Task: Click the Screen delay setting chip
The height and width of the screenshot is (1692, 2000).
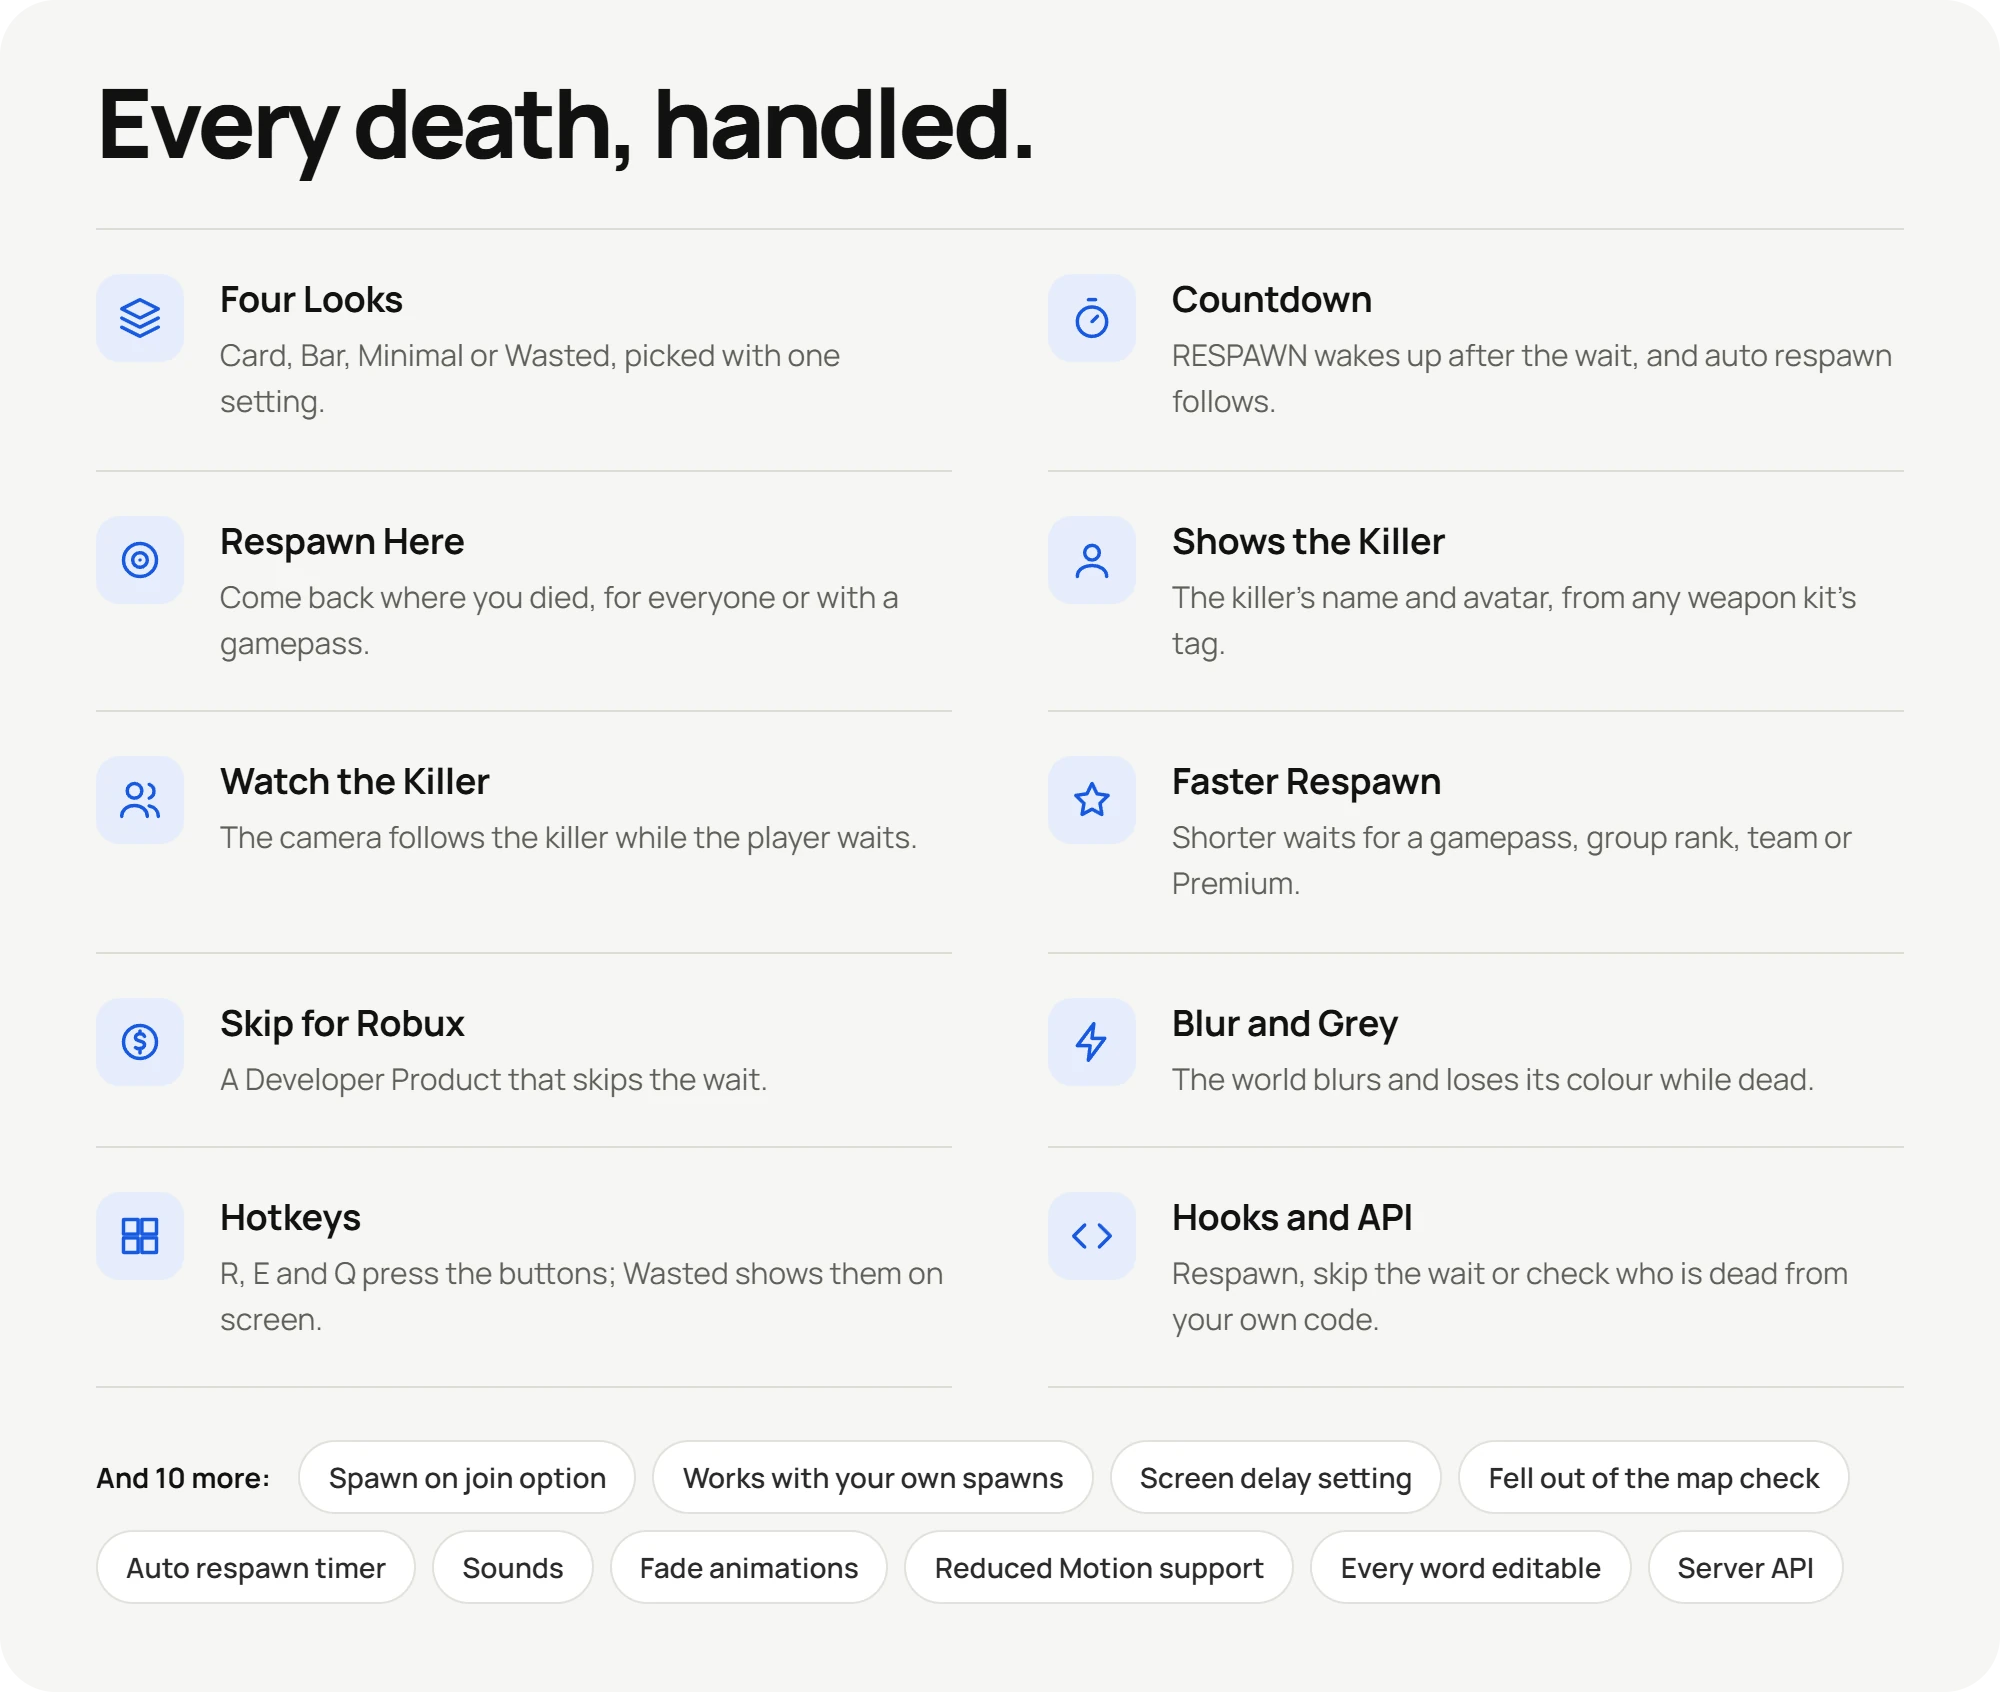Action: 1276,1477
